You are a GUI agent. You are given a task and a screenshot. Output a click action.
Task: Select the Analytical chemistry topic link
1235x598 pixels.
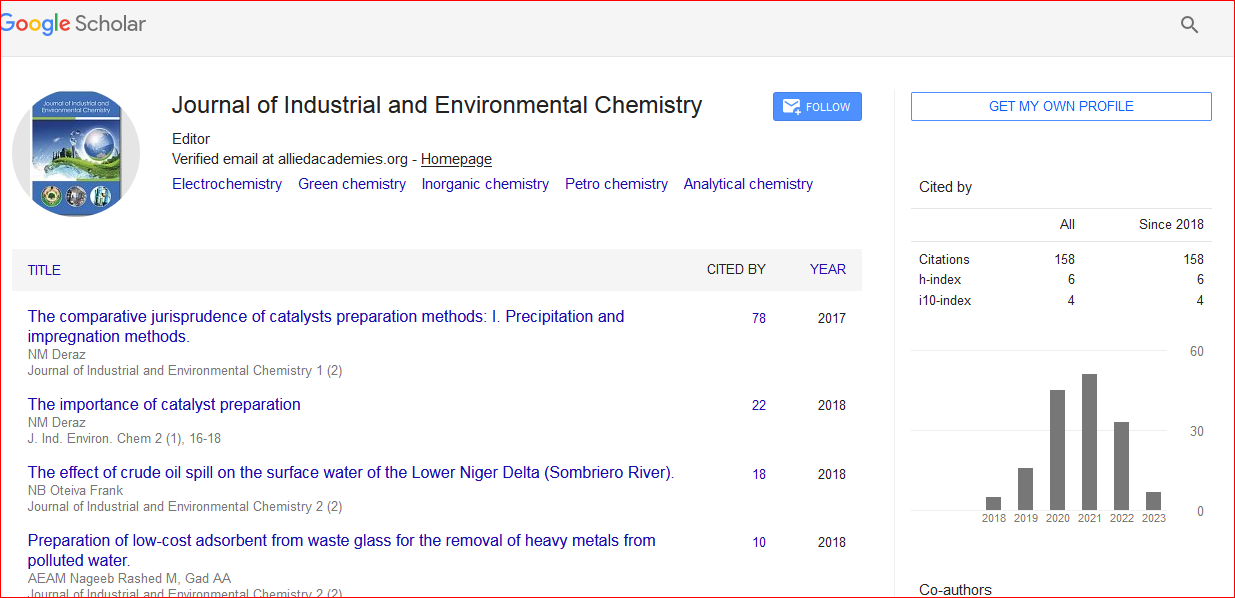tap(748, 184)
